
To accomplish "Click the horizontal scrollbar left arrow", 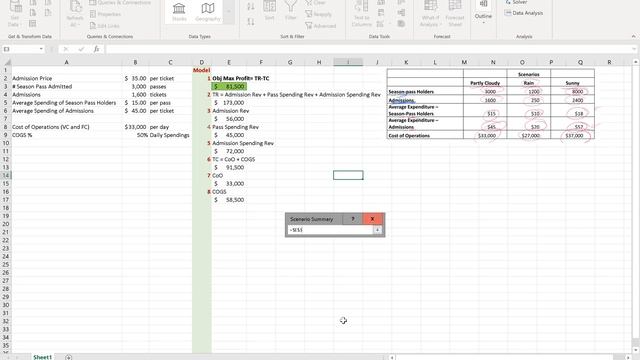I will coord(392,358).
